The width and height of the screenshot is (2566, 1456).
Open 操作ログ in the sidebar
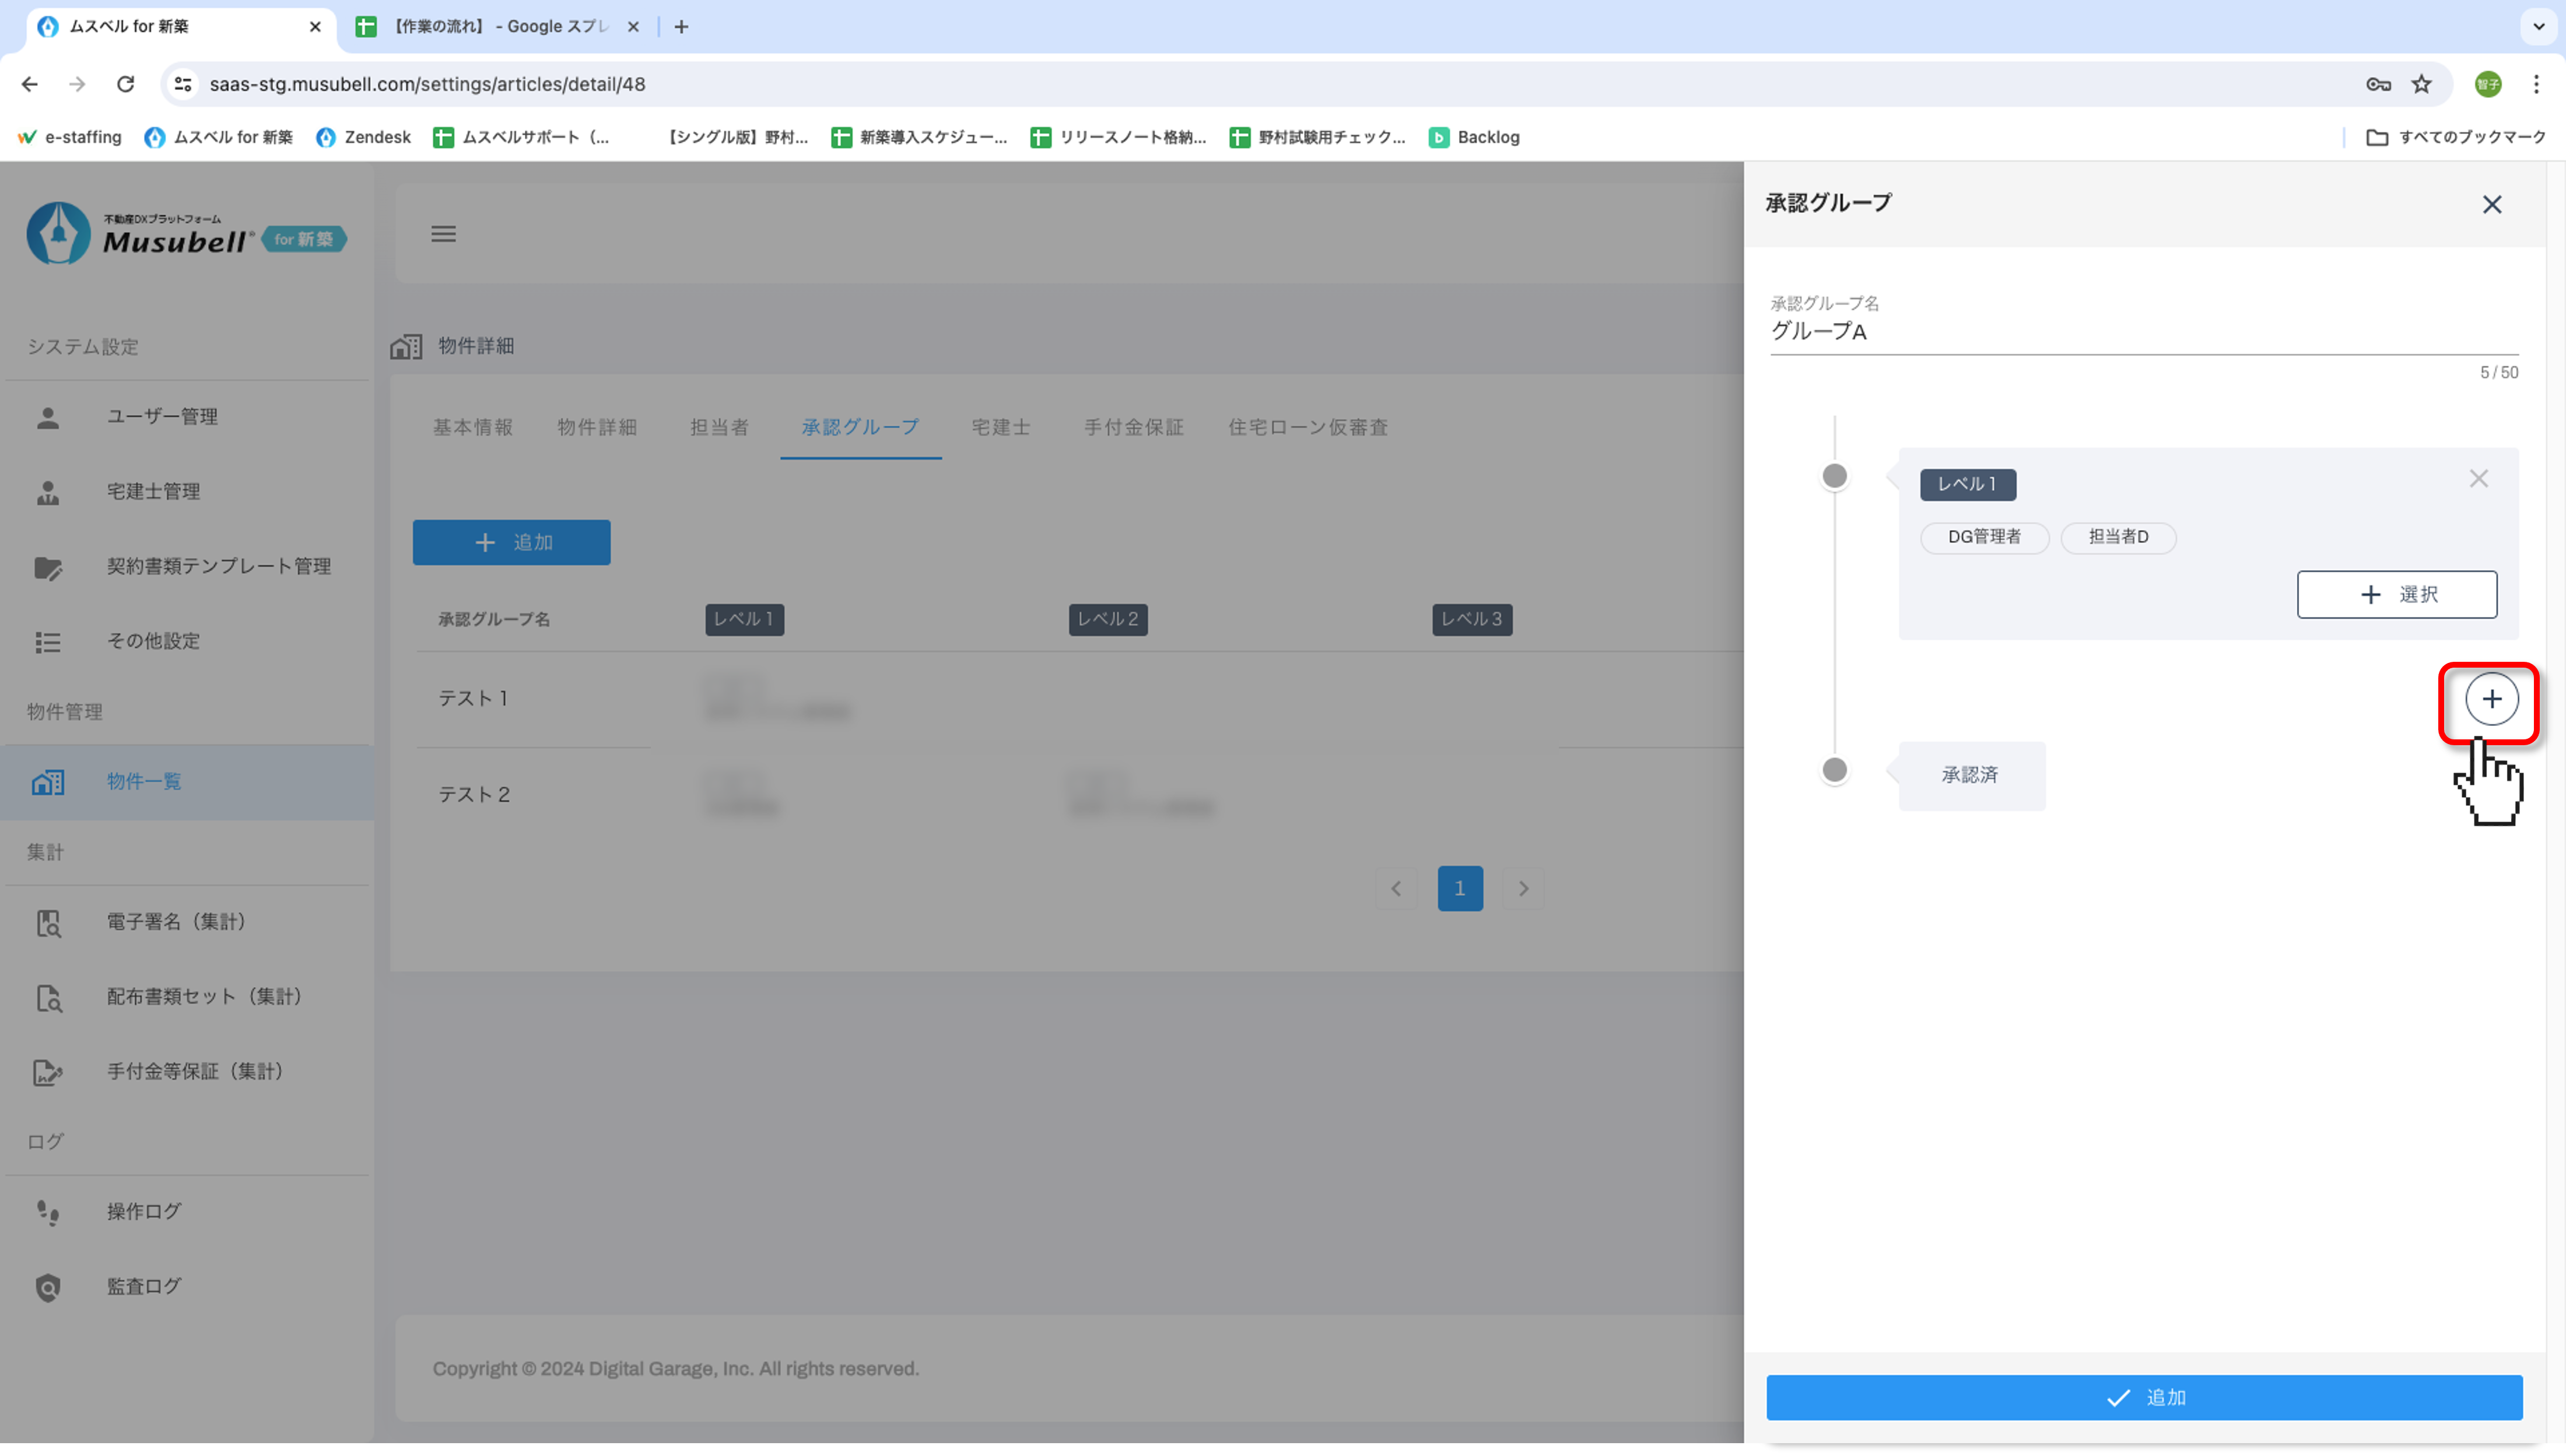point(144,1212)
